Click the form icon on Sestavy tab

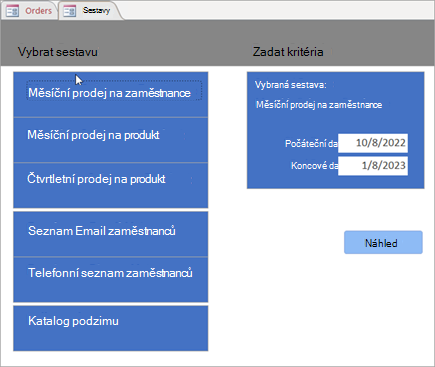coord(70,11)
